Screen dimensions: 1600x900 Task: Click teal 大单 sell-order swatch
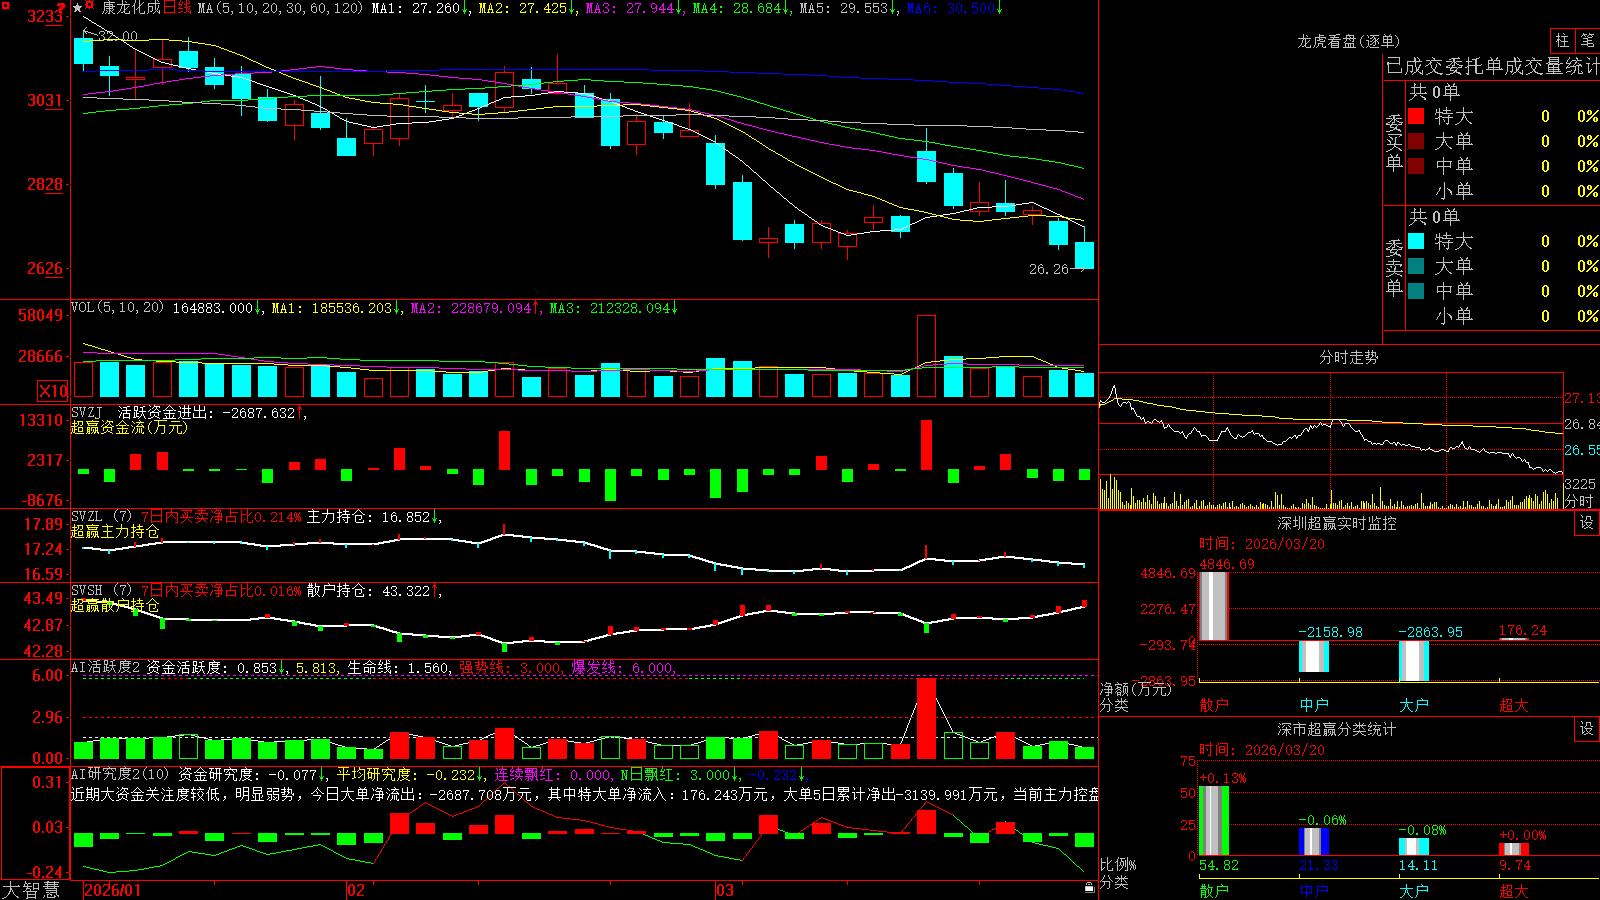(x=1416, y=266)
